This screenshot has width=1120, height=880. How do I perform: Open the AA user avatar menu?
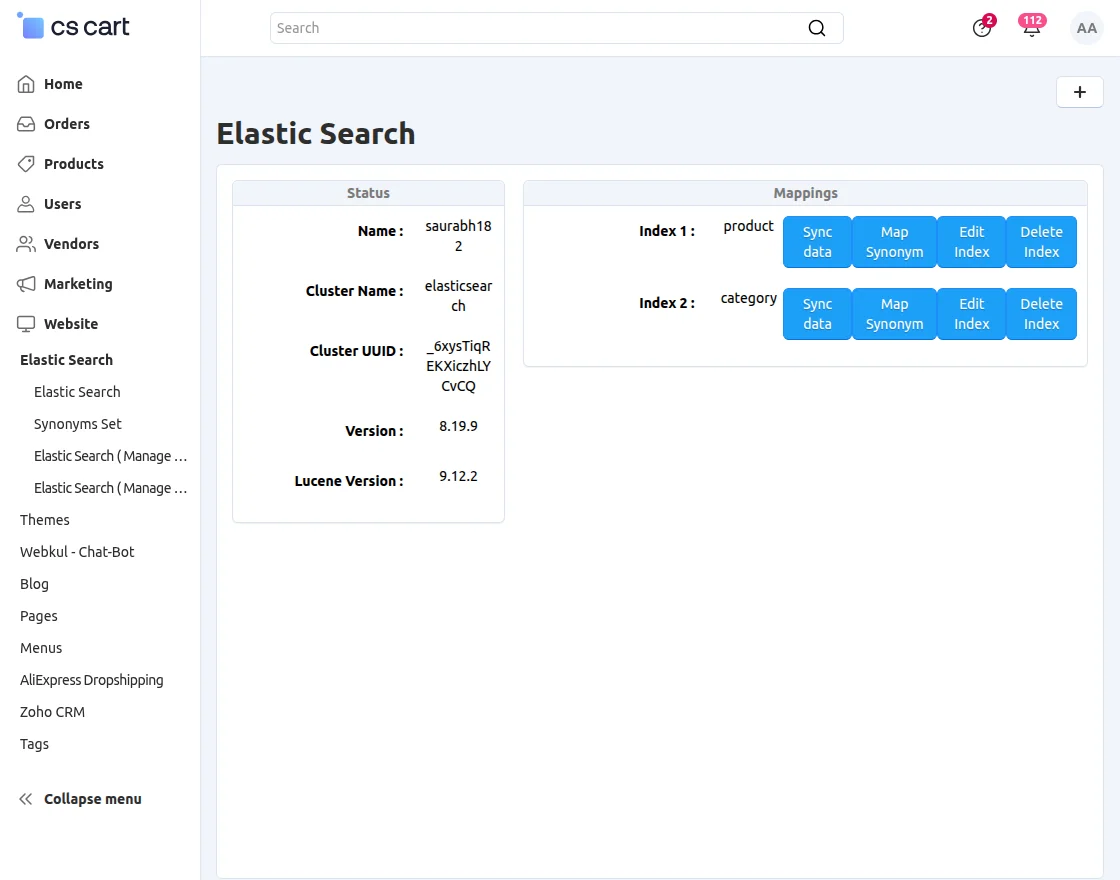pos(1086,28)
